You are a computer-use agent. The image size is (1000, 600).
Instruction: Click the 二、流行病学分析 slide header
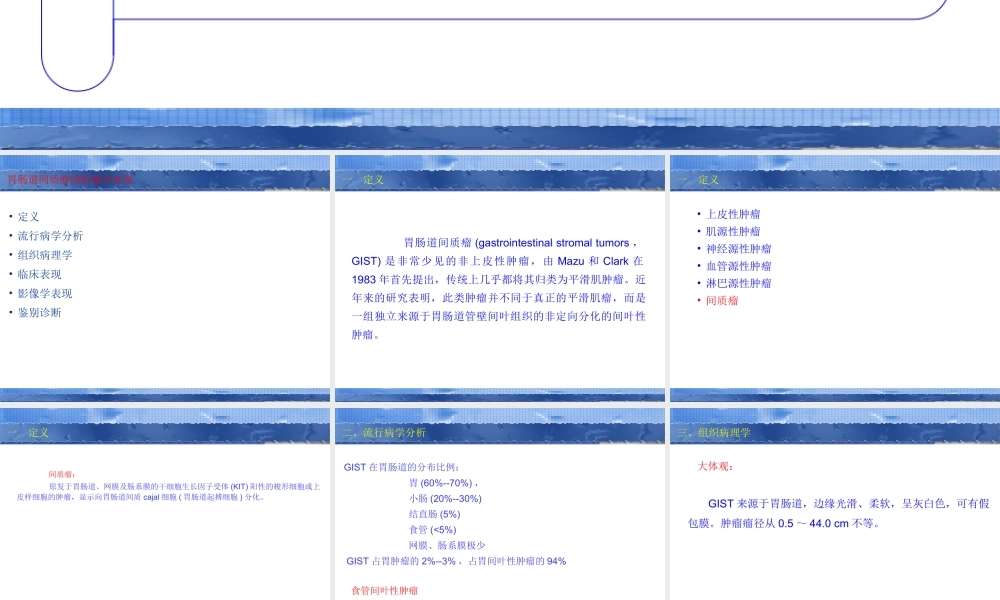click(x=386, y=434)
